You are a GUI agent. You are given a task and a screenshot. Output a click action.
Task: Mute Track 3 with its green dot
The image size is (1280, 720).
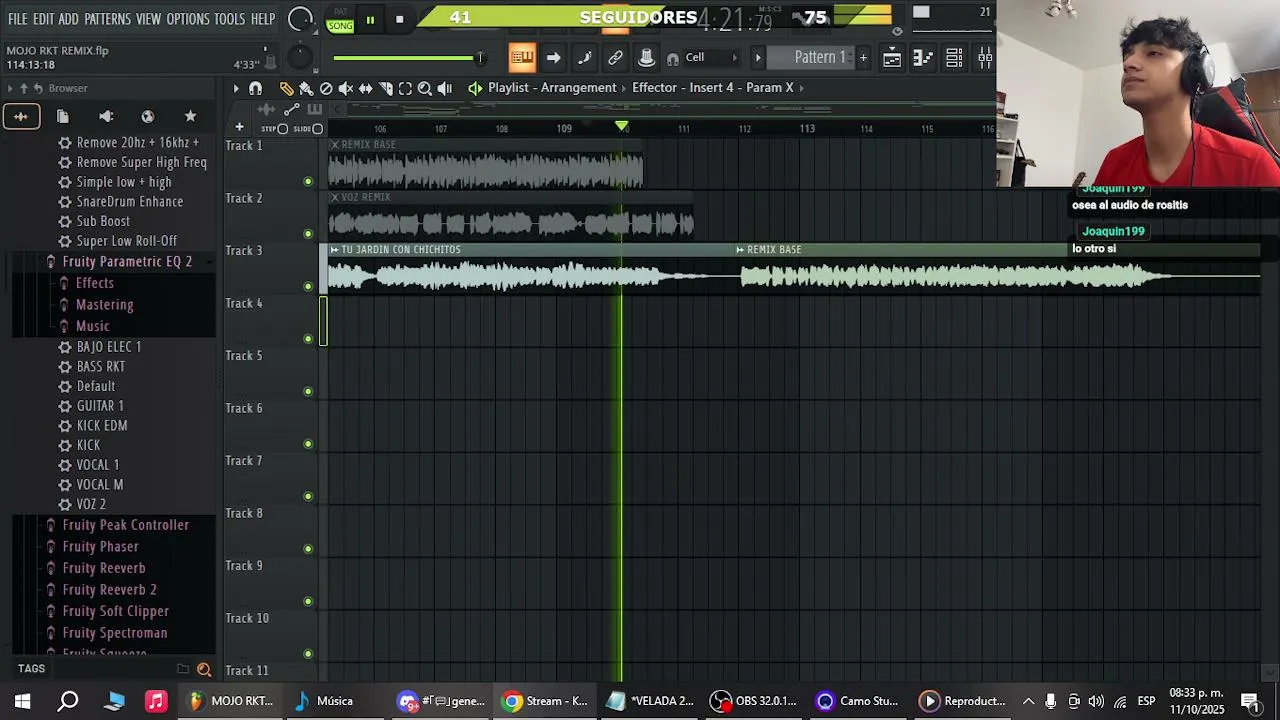tap(308, 286)
